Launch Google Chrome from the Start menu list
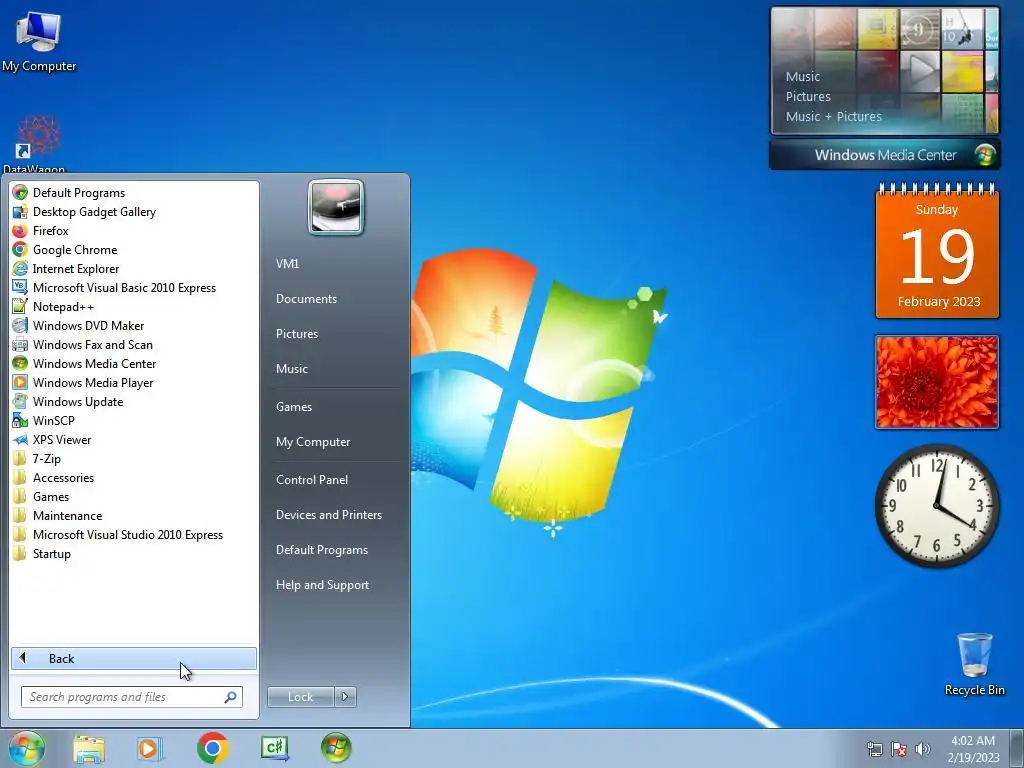Screen dimensions: 1024x768 click(74, 249)
